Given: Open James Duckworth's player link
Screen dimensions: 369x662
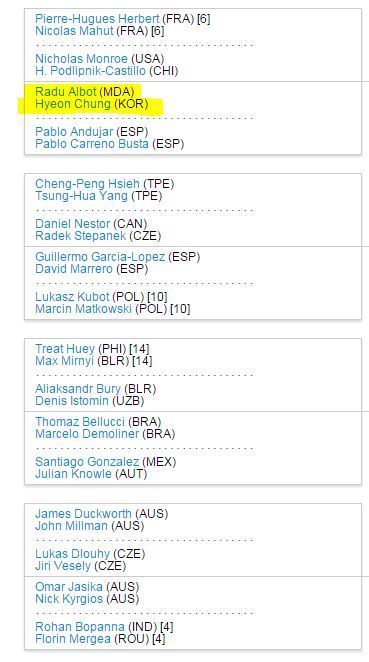Looking at the screenshot, I should pos(83,514).
